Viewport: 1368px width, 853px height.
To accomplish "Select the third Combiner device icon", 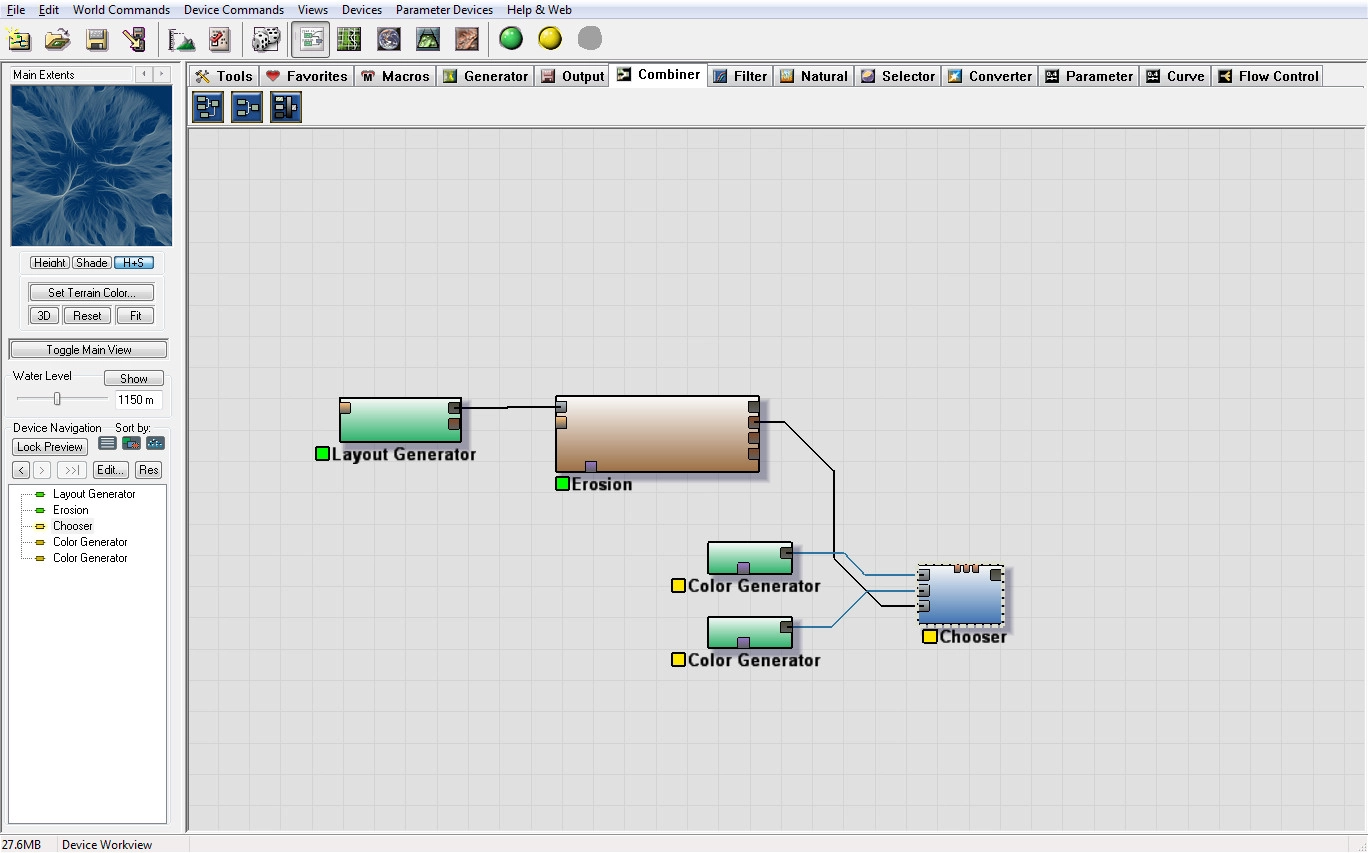I will tap(286, 107).
